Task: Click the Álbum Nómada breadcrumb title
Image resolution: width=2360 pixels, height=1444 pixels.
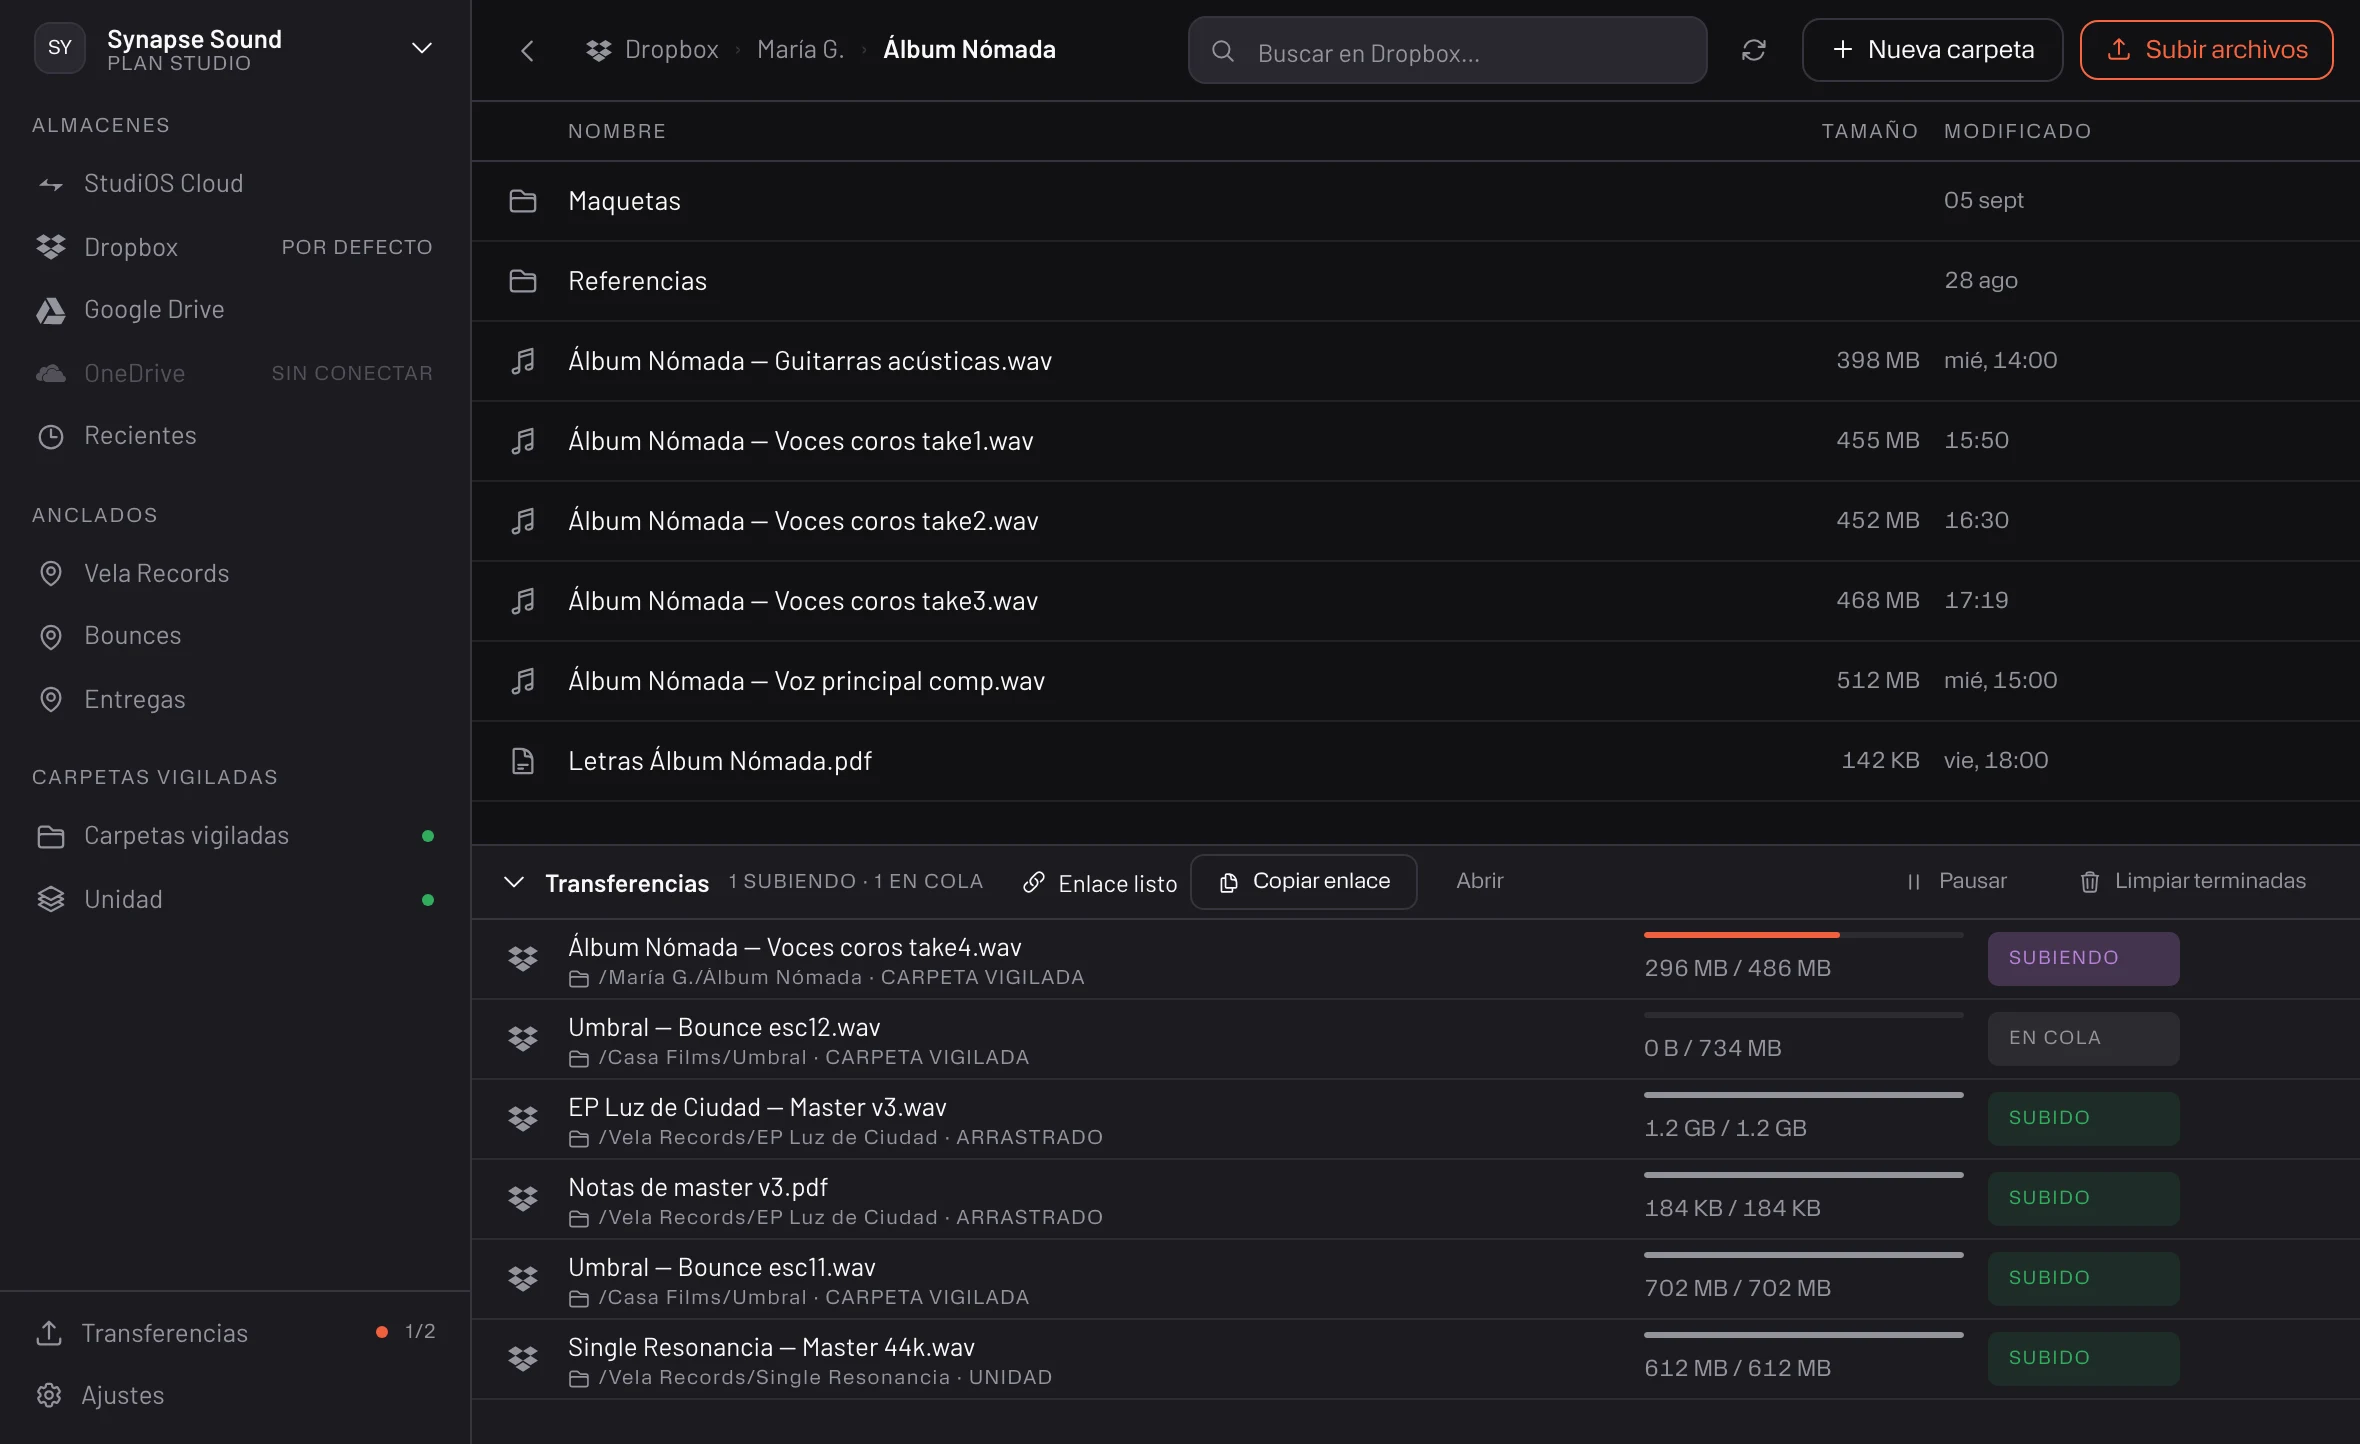Action: tap(969, 49)
